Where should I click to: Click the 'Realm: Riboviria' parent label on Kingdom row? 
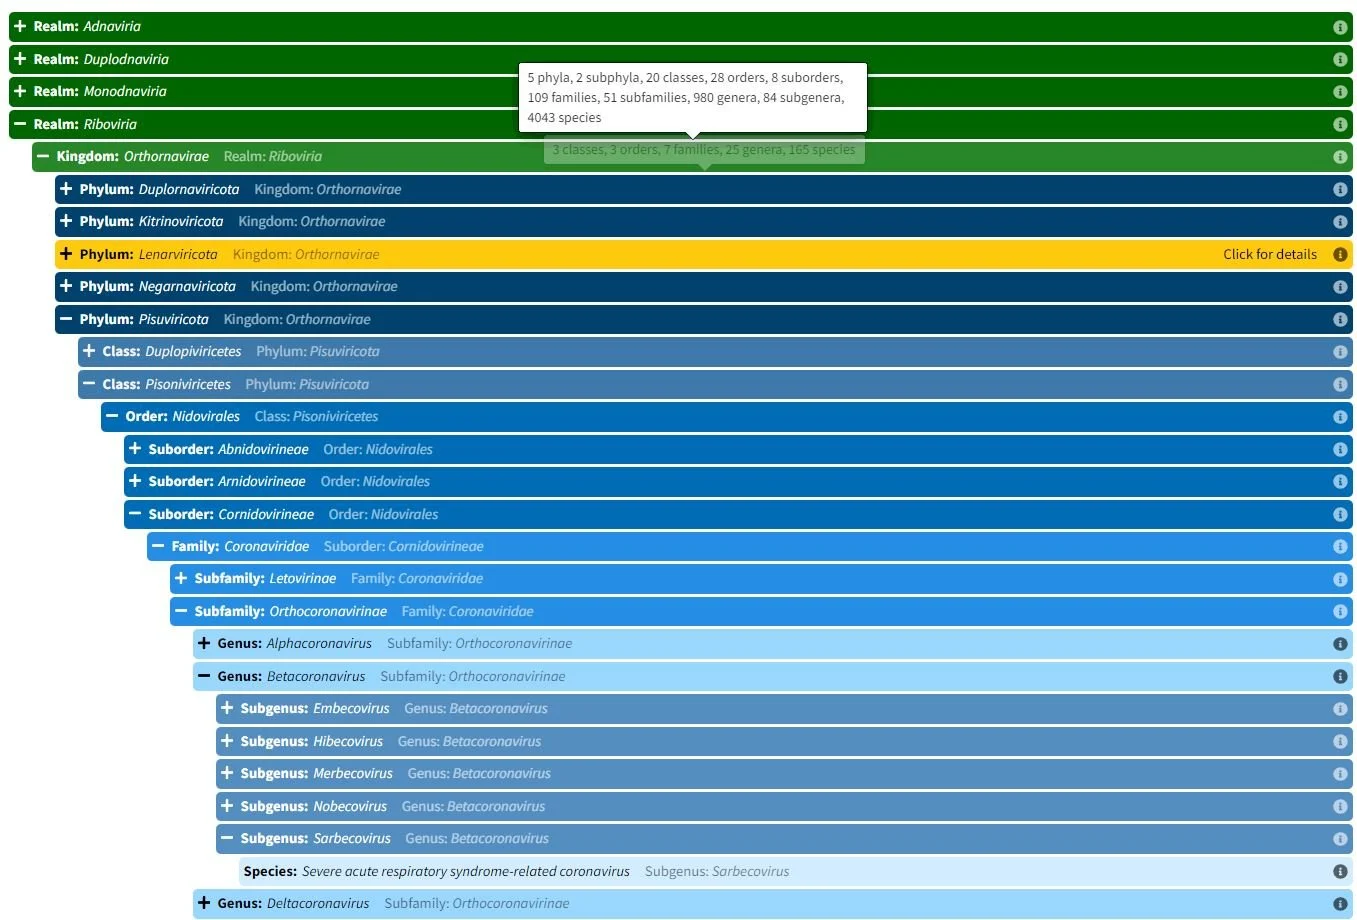point(273,156)
